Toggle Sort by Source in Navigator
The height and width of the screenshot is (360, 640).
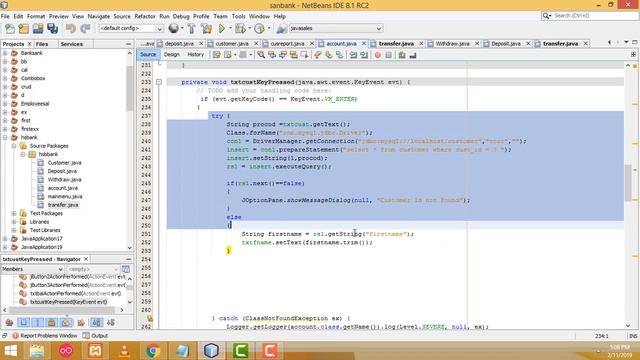click(111, 323)
